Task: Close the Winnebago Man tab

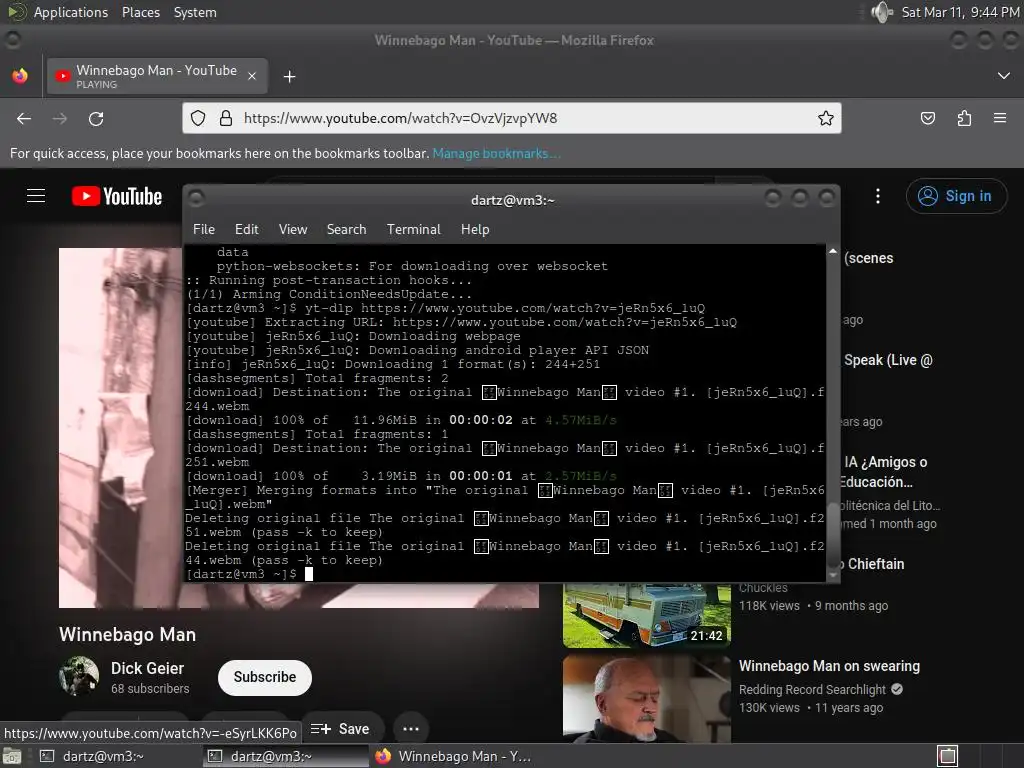Action: (252, 76)
